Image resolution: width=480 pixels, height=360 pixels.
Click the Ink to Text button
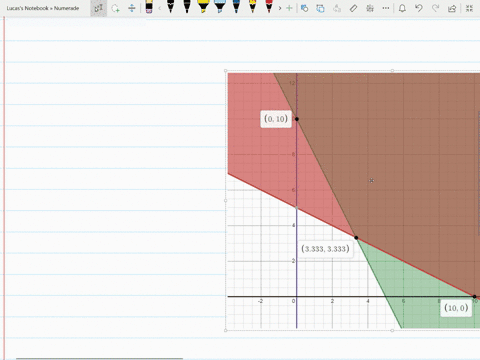(x=337, y=8)
